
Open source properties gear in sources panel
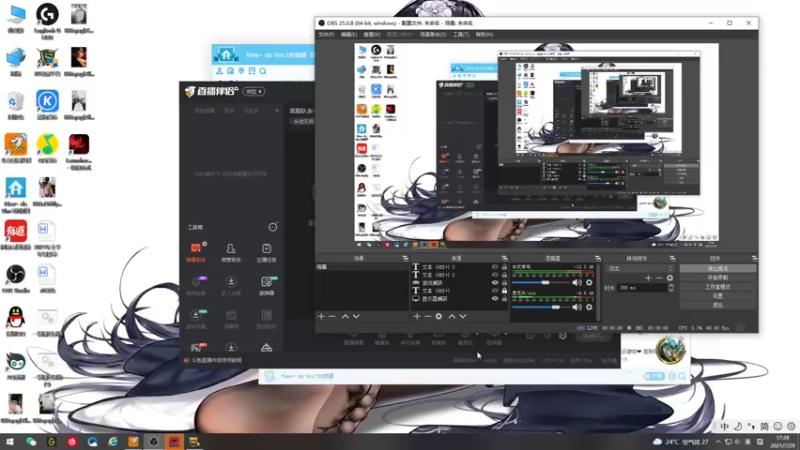(x=439, y=316)
